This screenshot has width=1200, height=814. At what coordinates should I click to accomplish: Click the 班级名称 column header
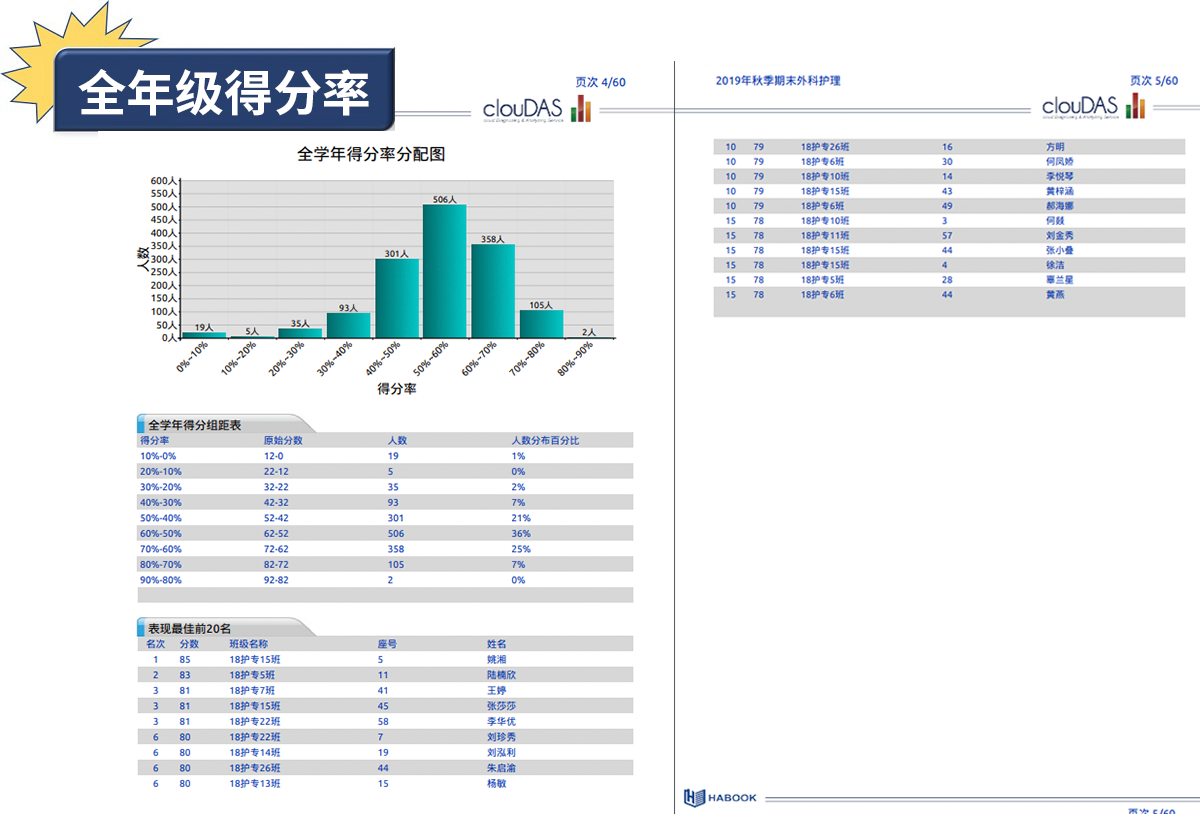248,644
